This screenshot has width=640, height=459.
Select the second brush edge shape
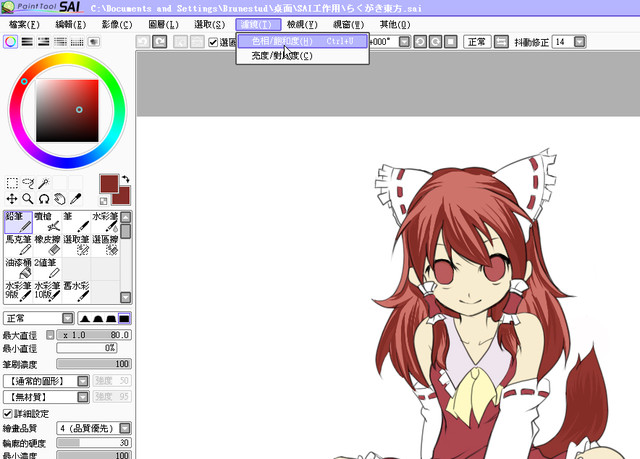point(98,318)
